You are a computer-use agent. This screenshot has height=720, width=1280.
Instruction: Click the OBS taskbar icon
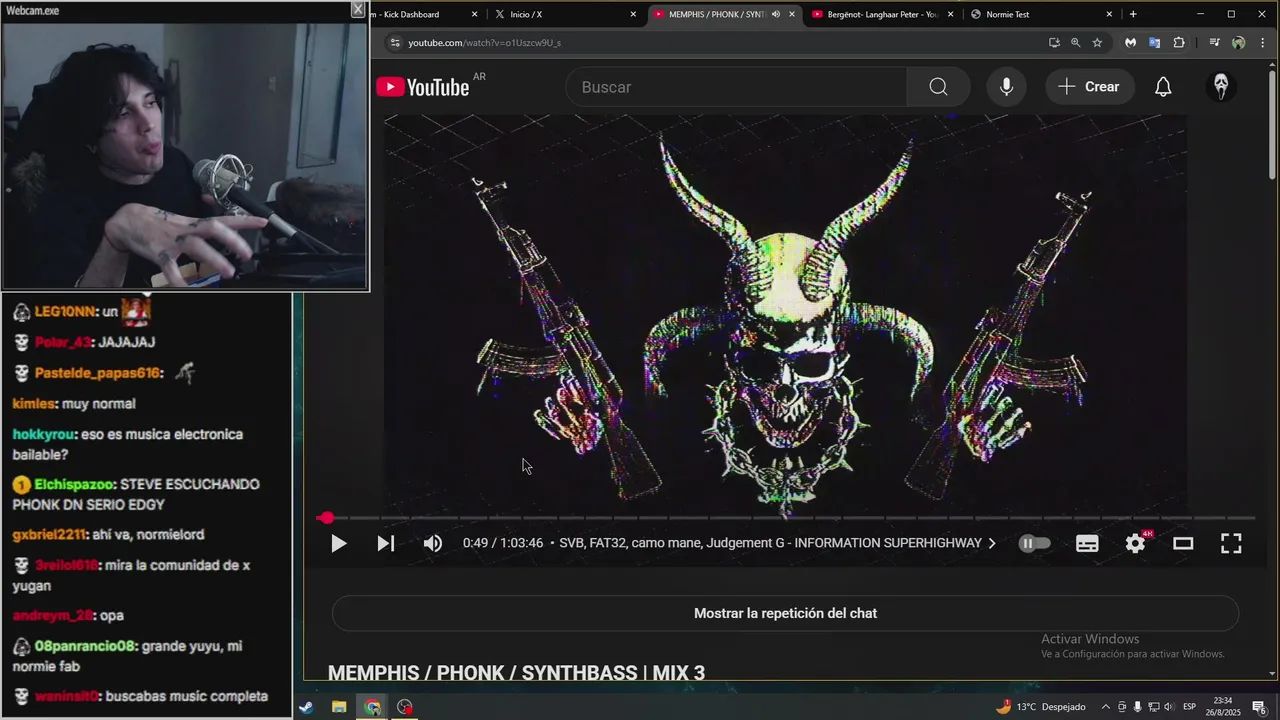(x=405, y=707)
